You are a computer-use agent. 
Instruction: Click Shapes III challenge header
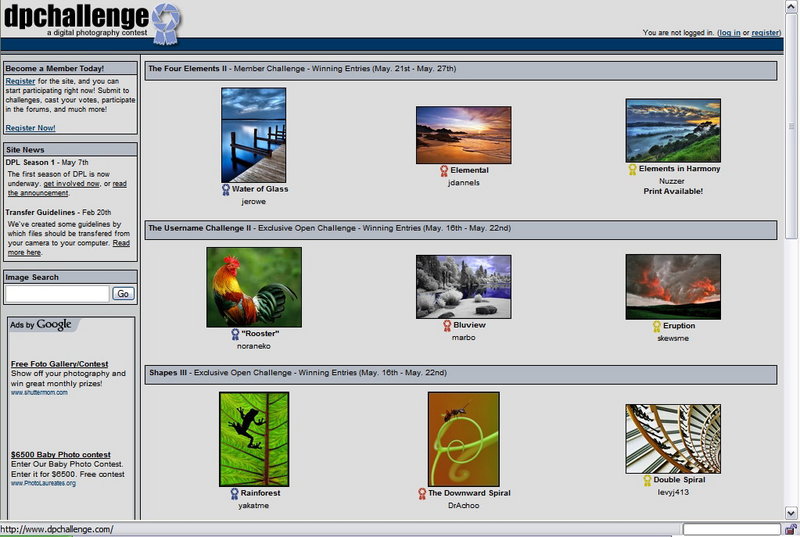click(x=461, y=375)
